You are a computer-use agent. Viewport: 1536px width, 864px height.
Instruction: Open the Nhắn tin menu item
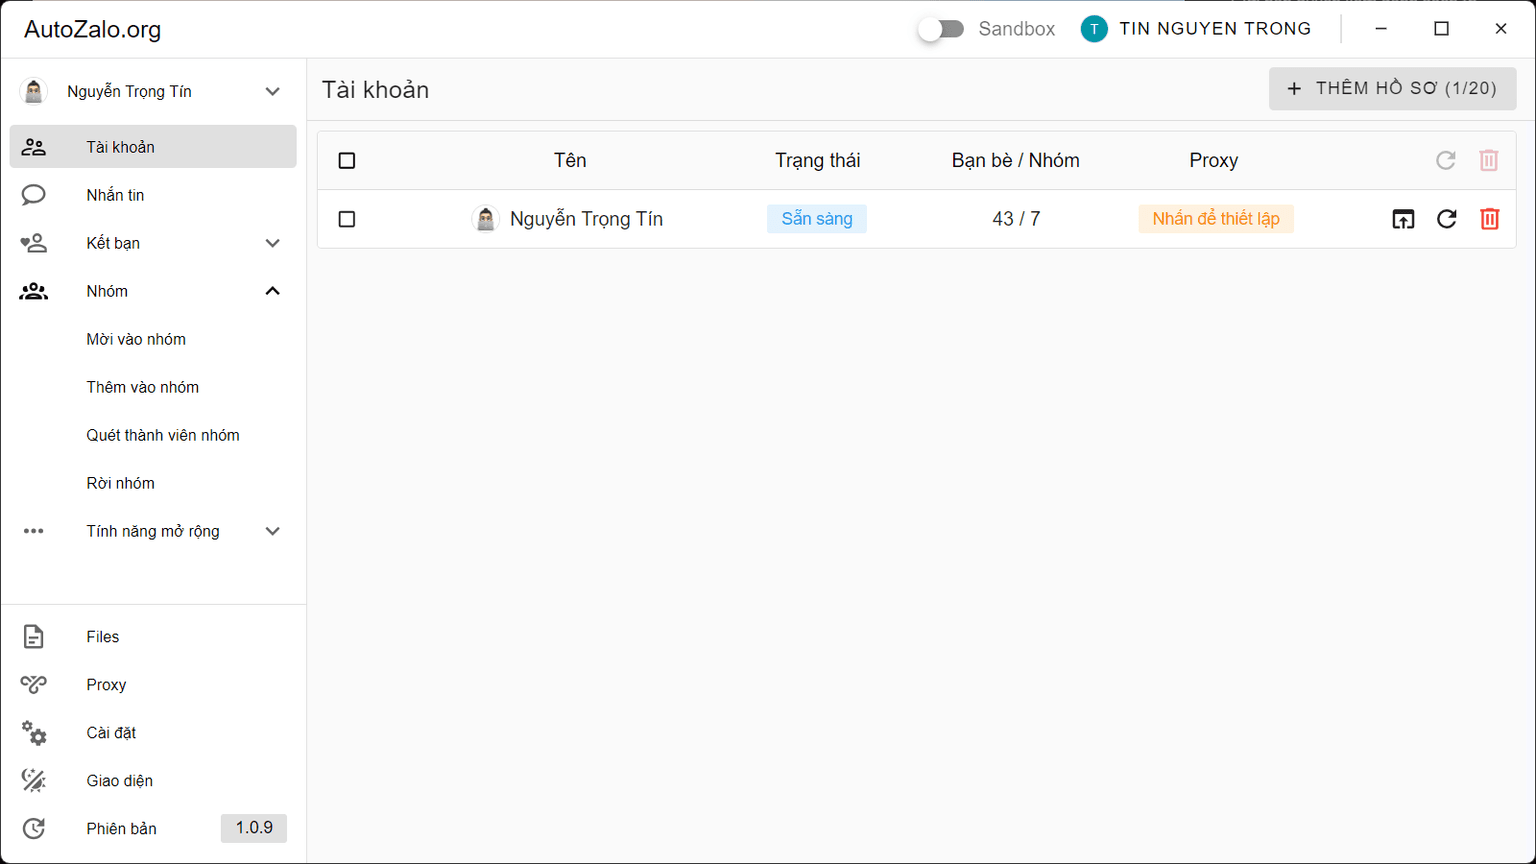click(x=115, y=195)
